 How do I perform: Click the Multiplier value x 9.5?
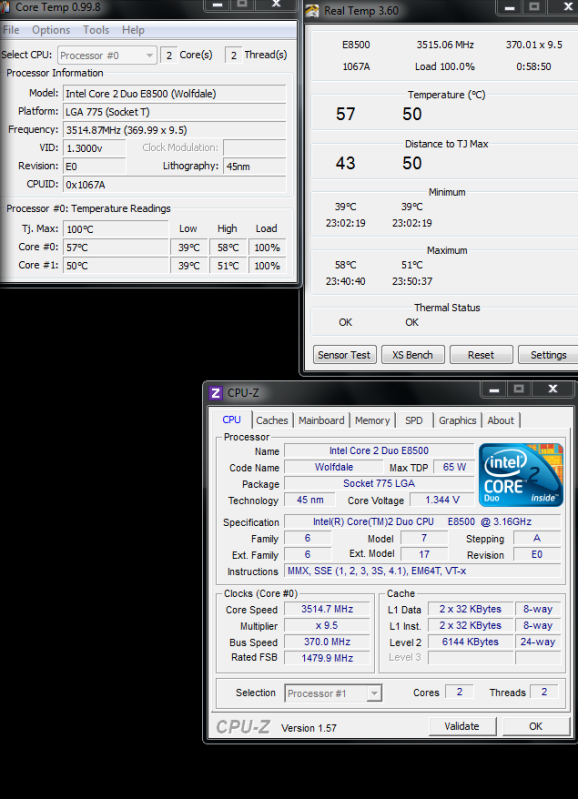[x=327, y=625]
